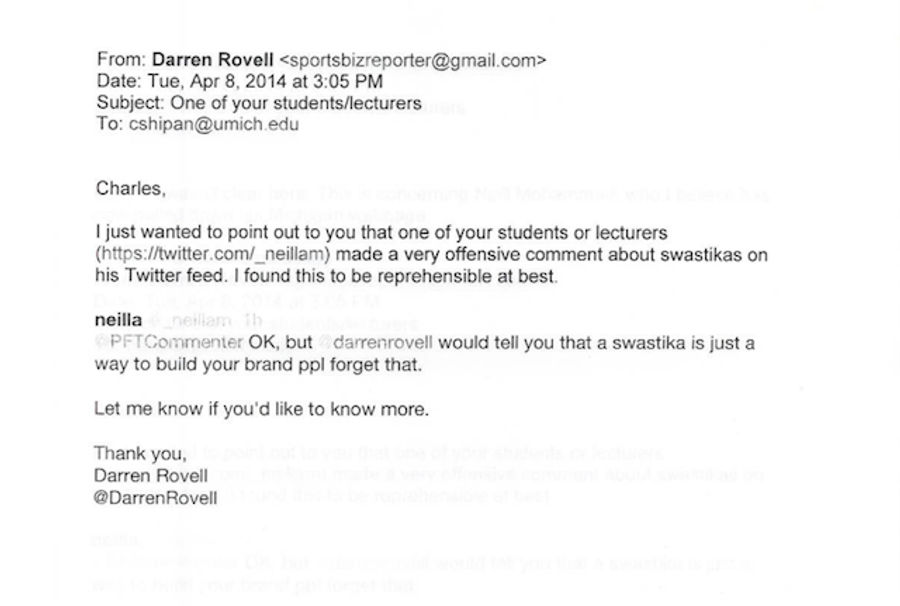
Task: Click the bold neilla username
Action: point(118,320)
